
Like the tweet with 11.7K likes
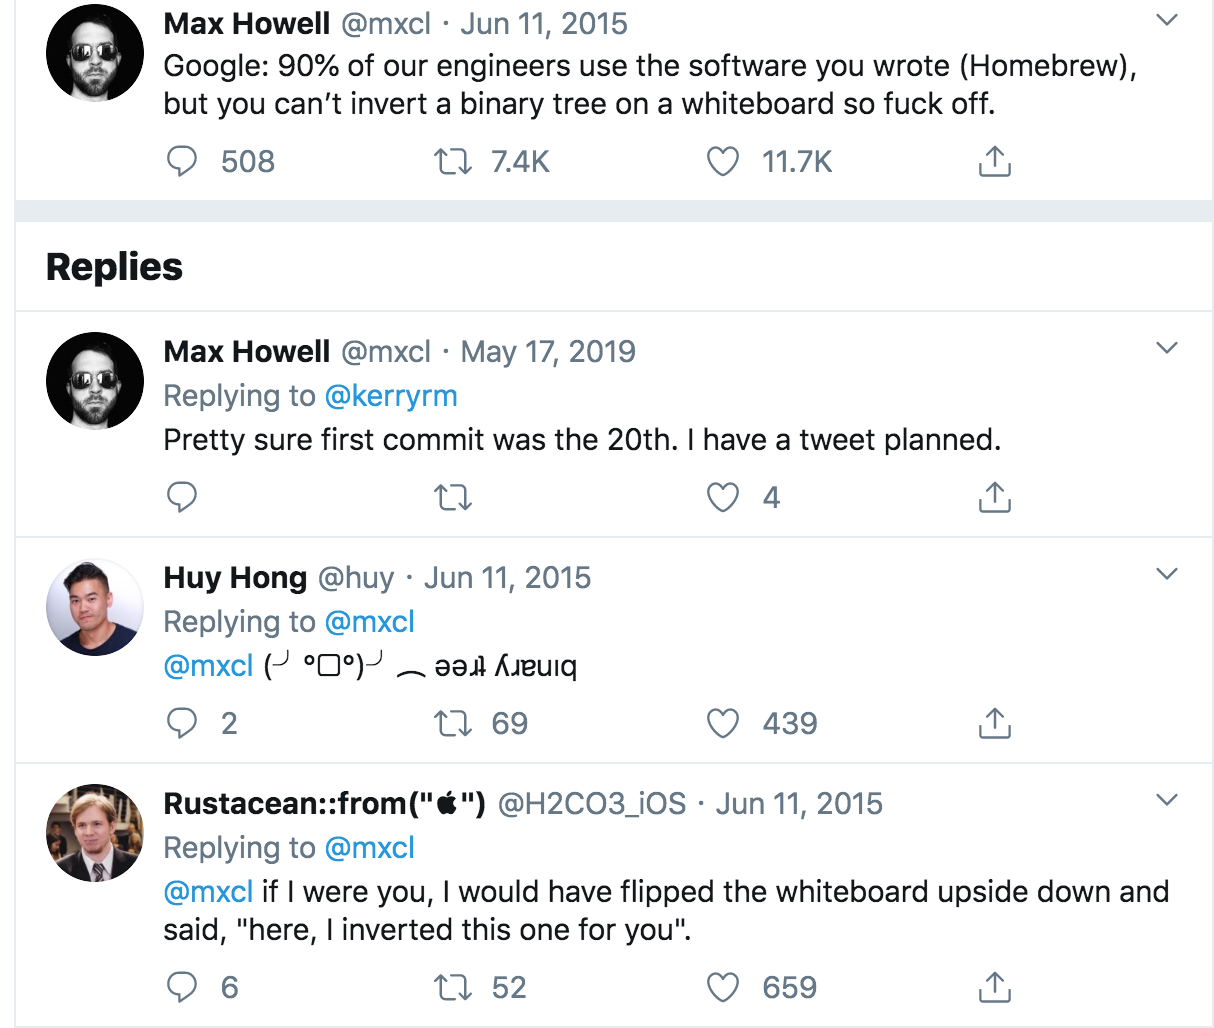[723, 162]
